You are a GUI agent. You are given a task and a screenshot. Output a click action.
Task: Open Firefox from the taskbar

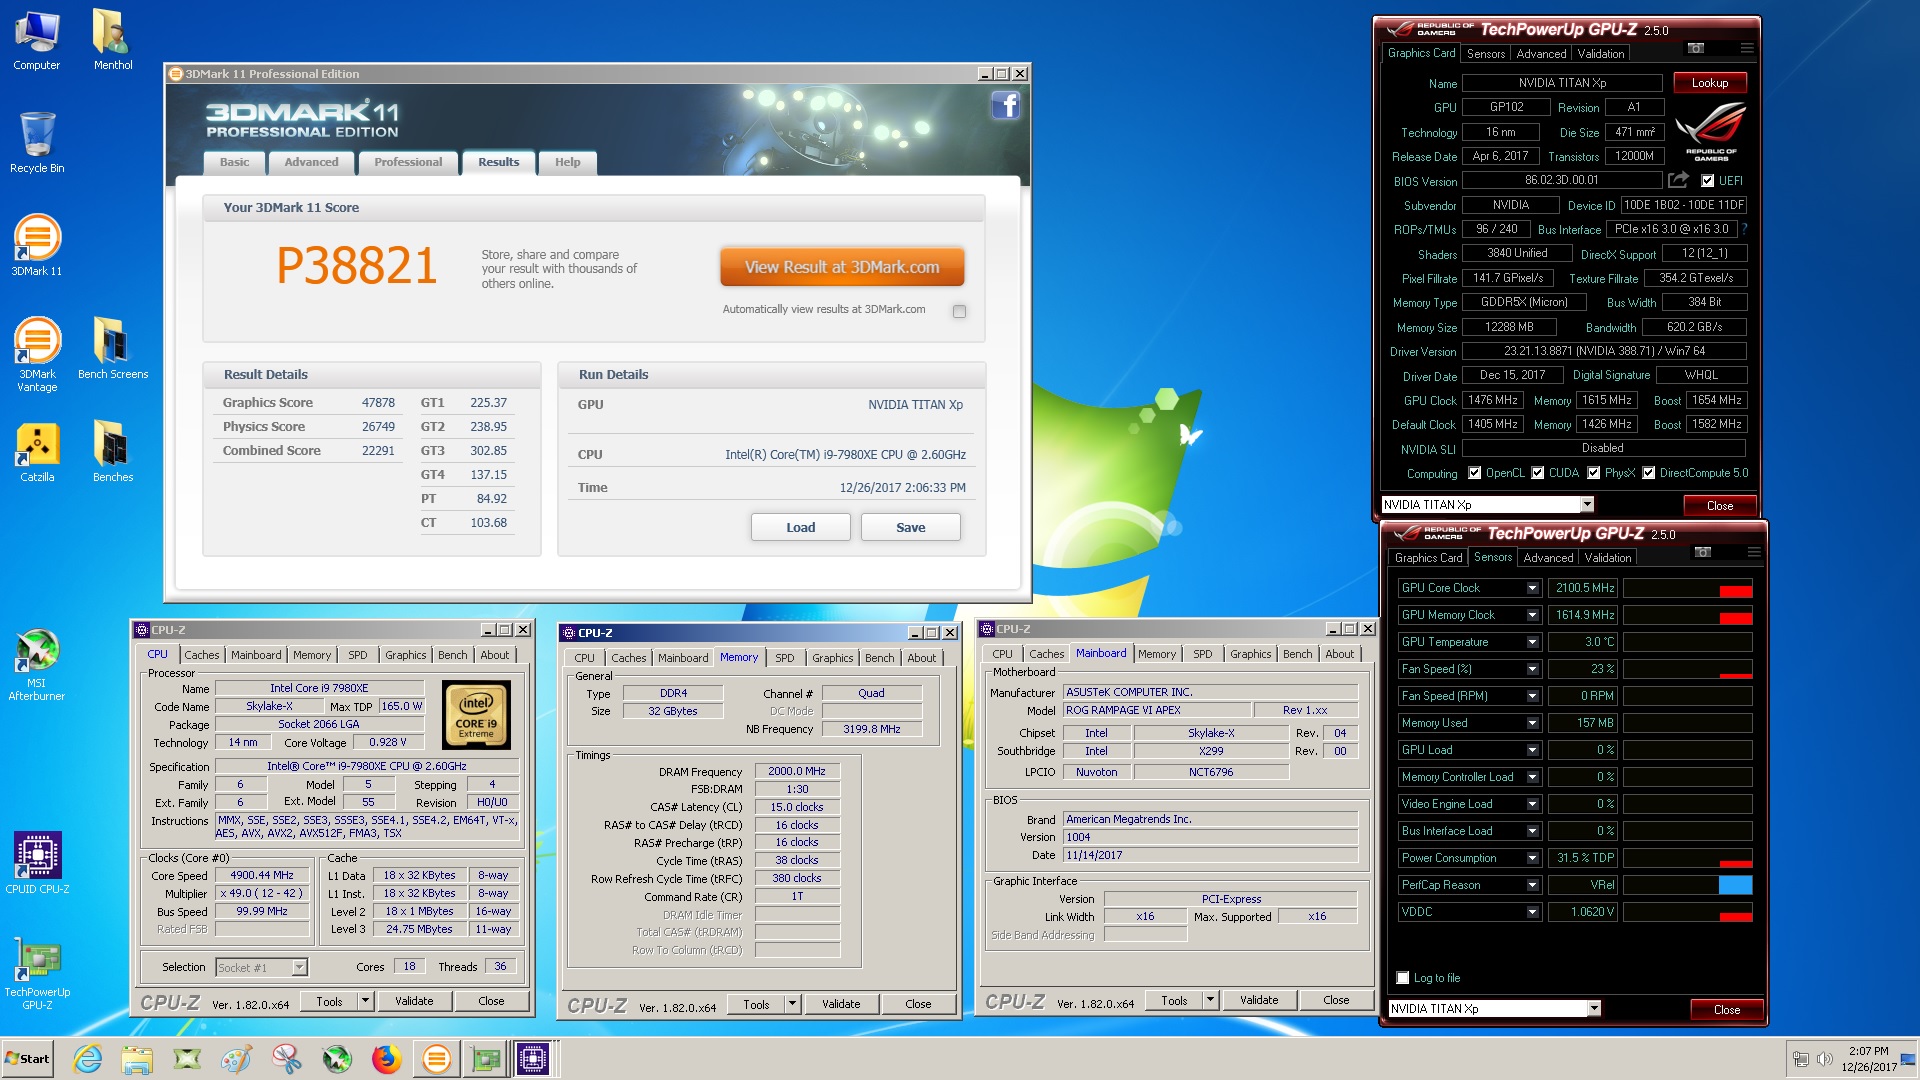pos(386,1058)
